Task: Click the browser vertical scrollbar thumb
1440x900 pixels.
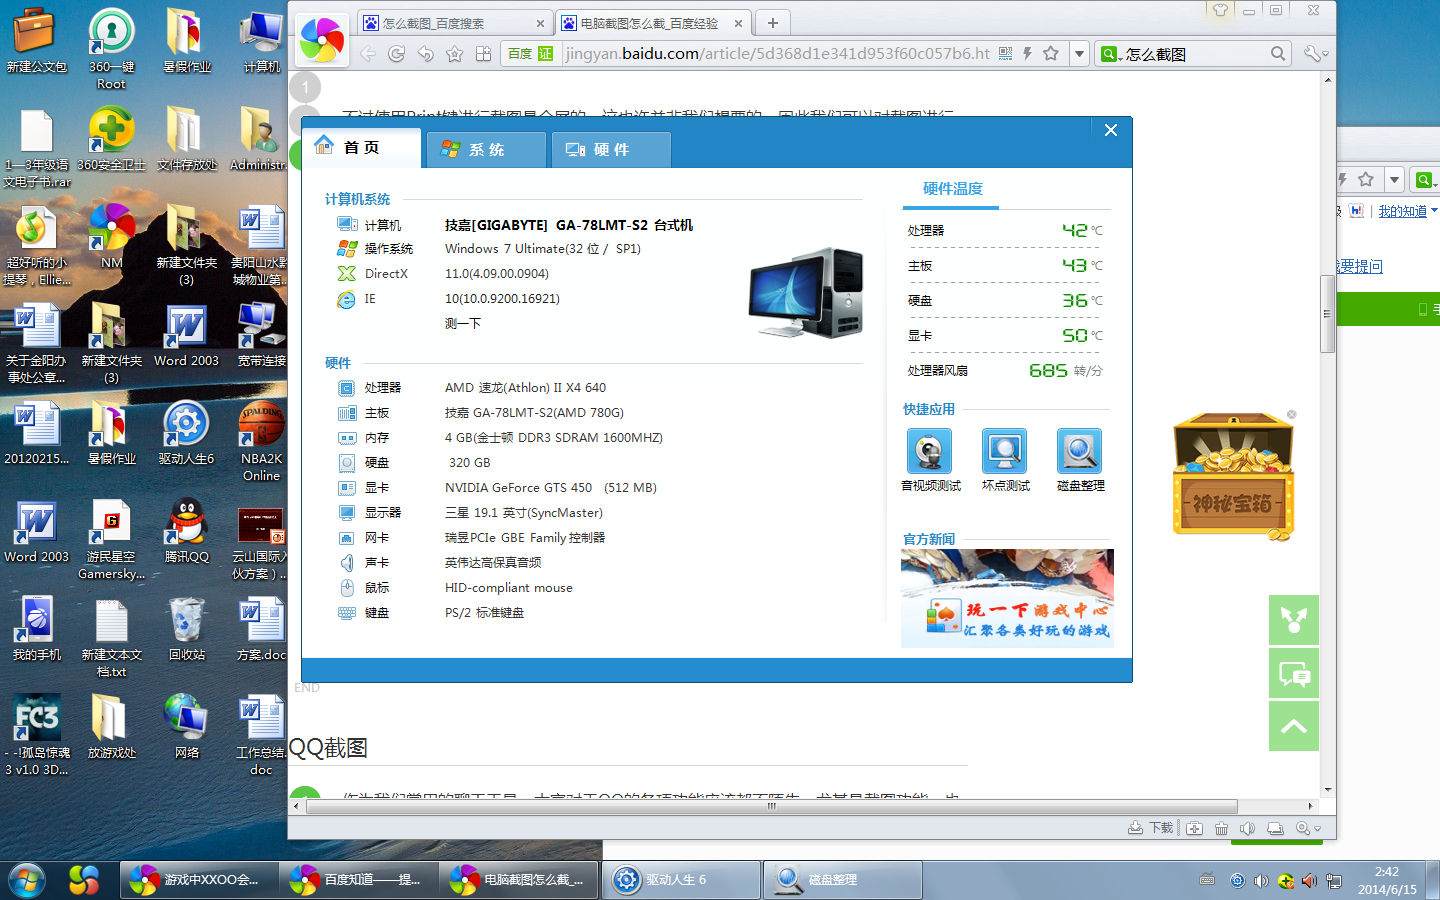Action: coord(1328,313)
